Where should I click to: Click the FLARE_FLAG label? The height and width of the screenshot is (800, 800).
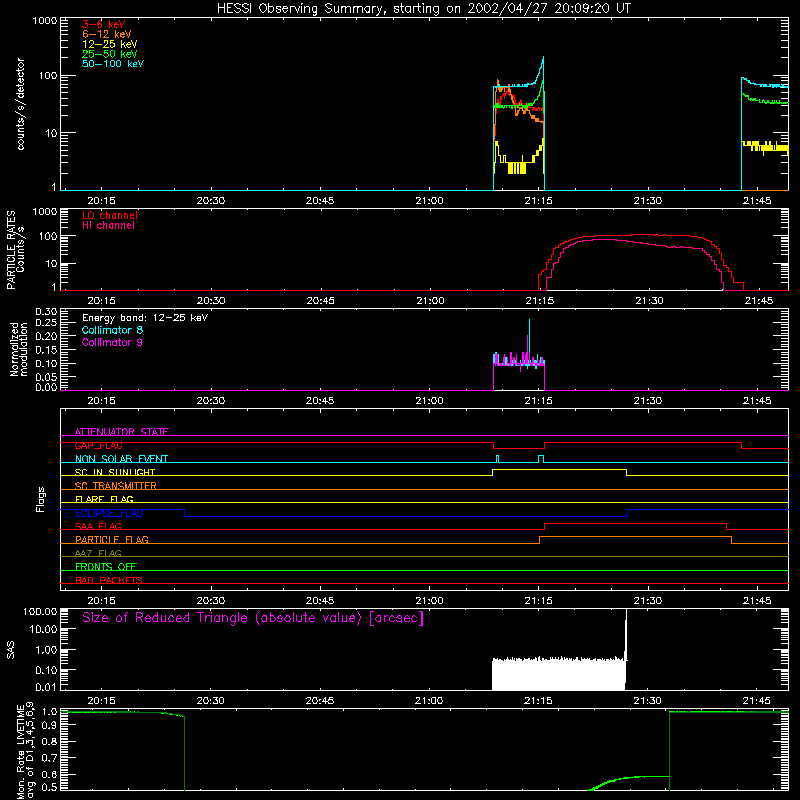pyautogui.click(x=104, y=499)
